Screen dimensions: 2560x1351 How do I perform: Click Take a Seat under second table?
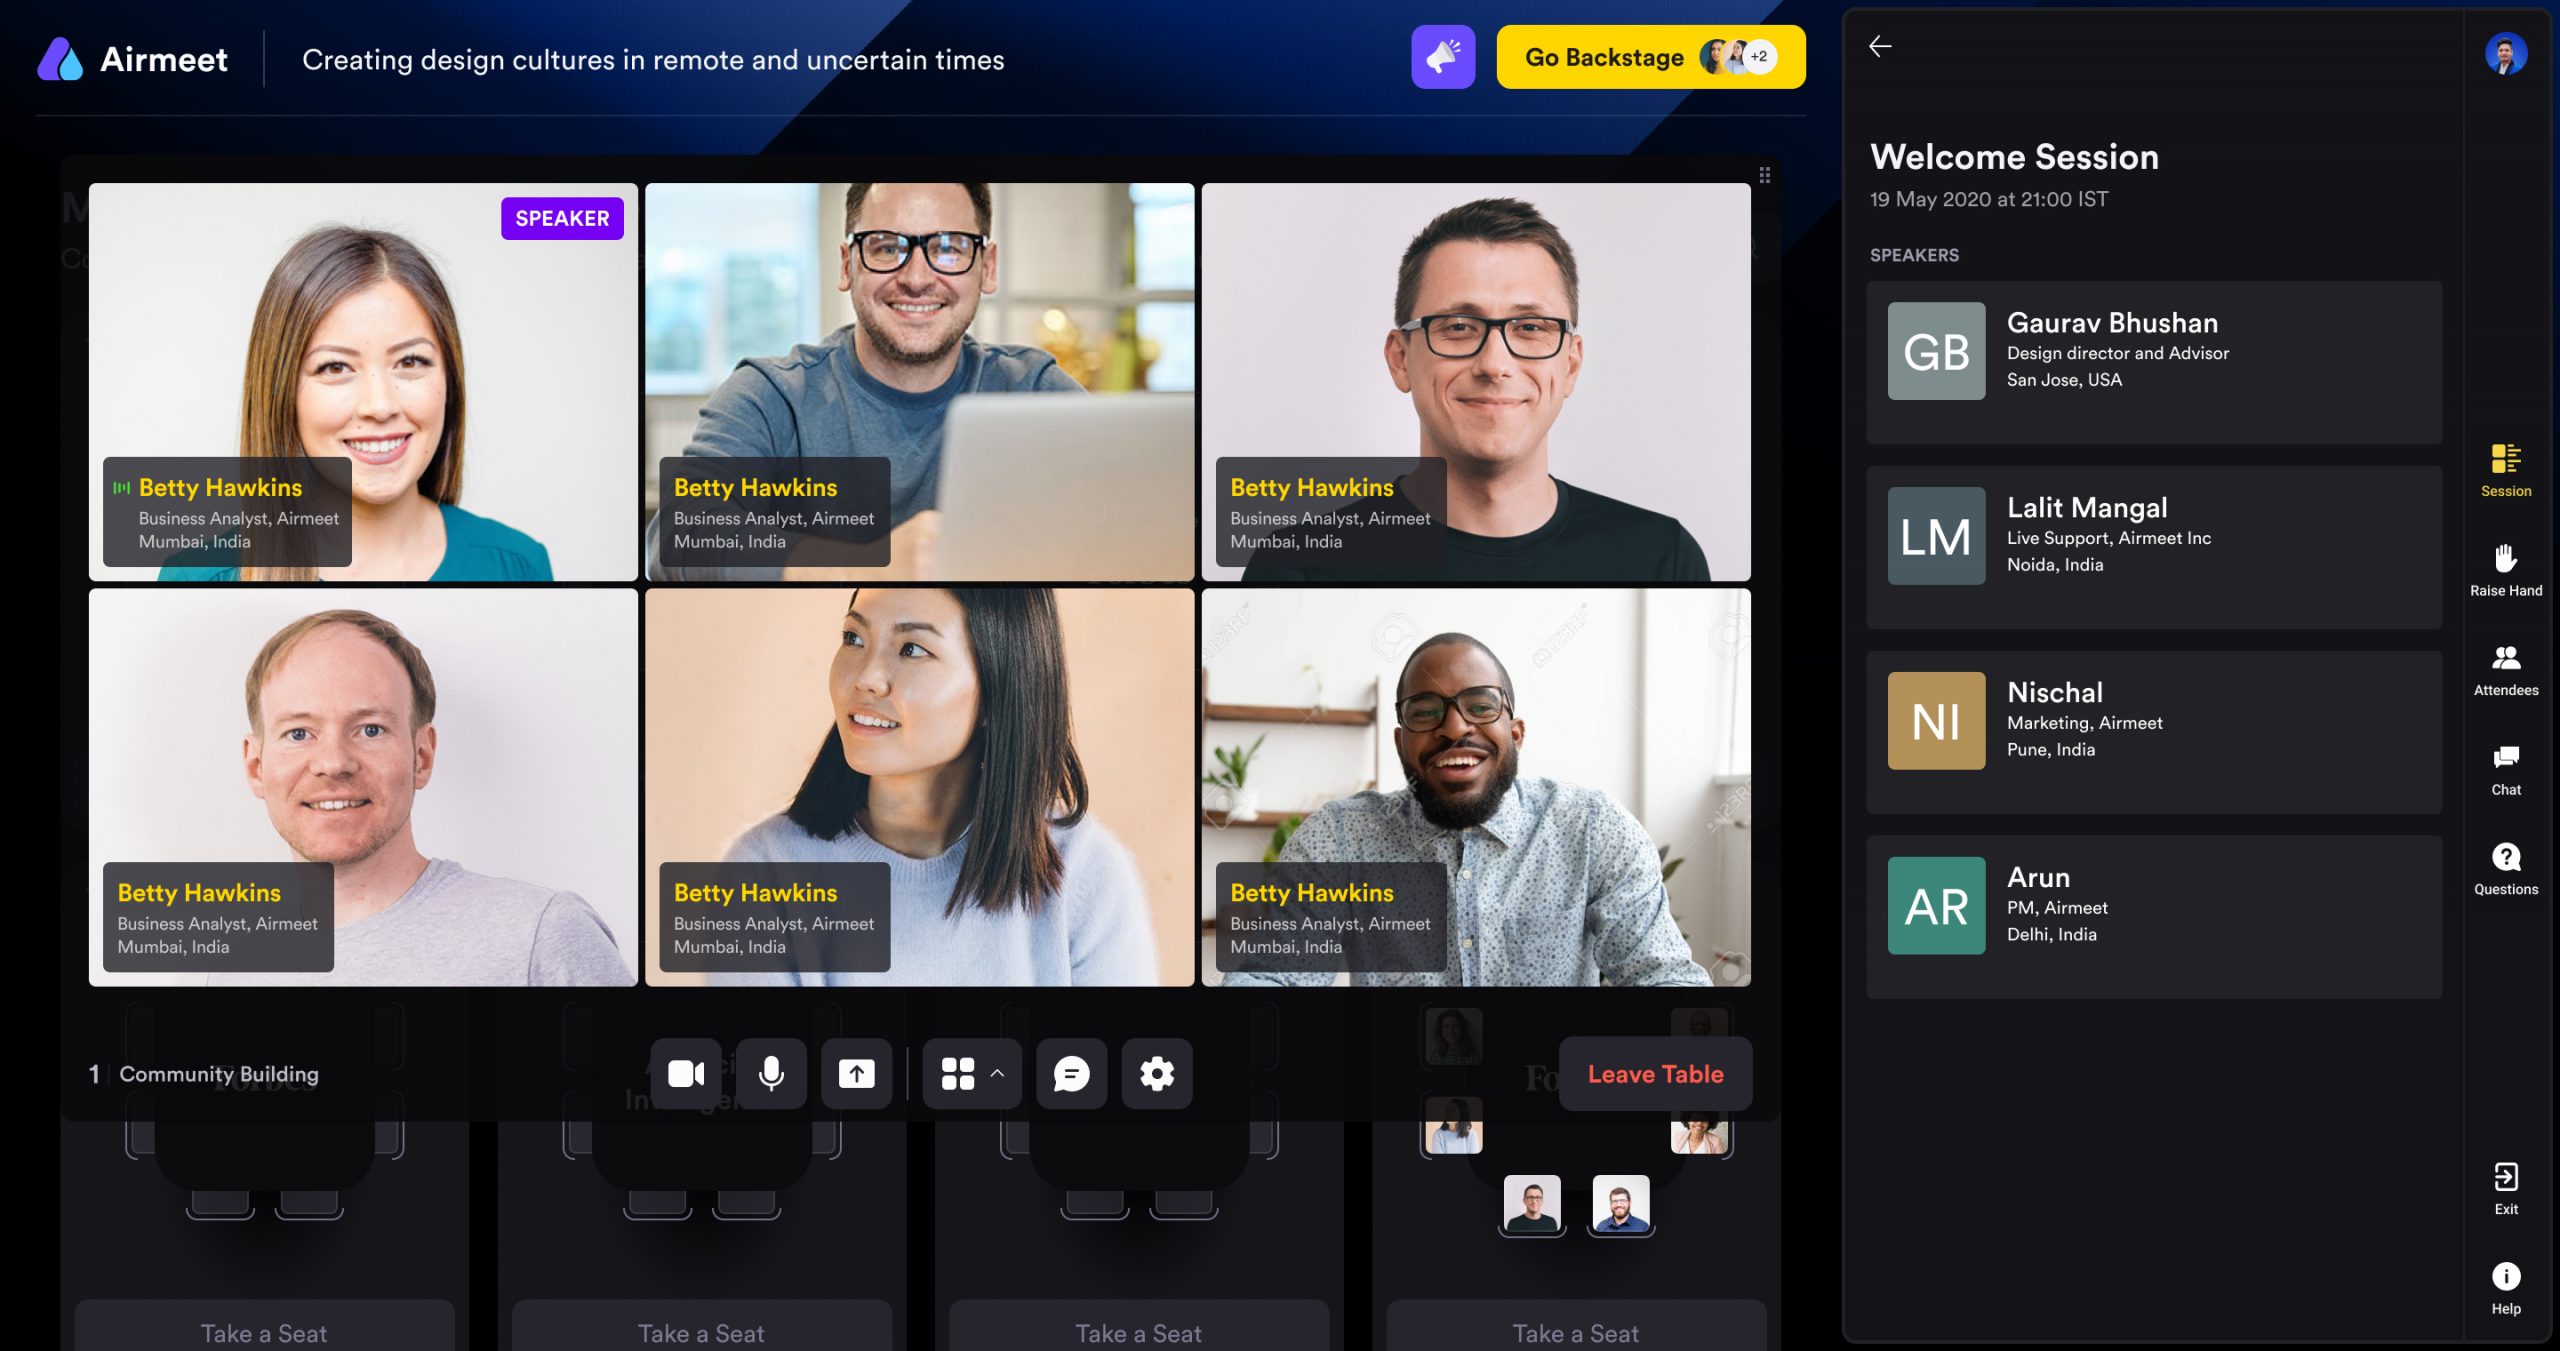coord(701,1331)
